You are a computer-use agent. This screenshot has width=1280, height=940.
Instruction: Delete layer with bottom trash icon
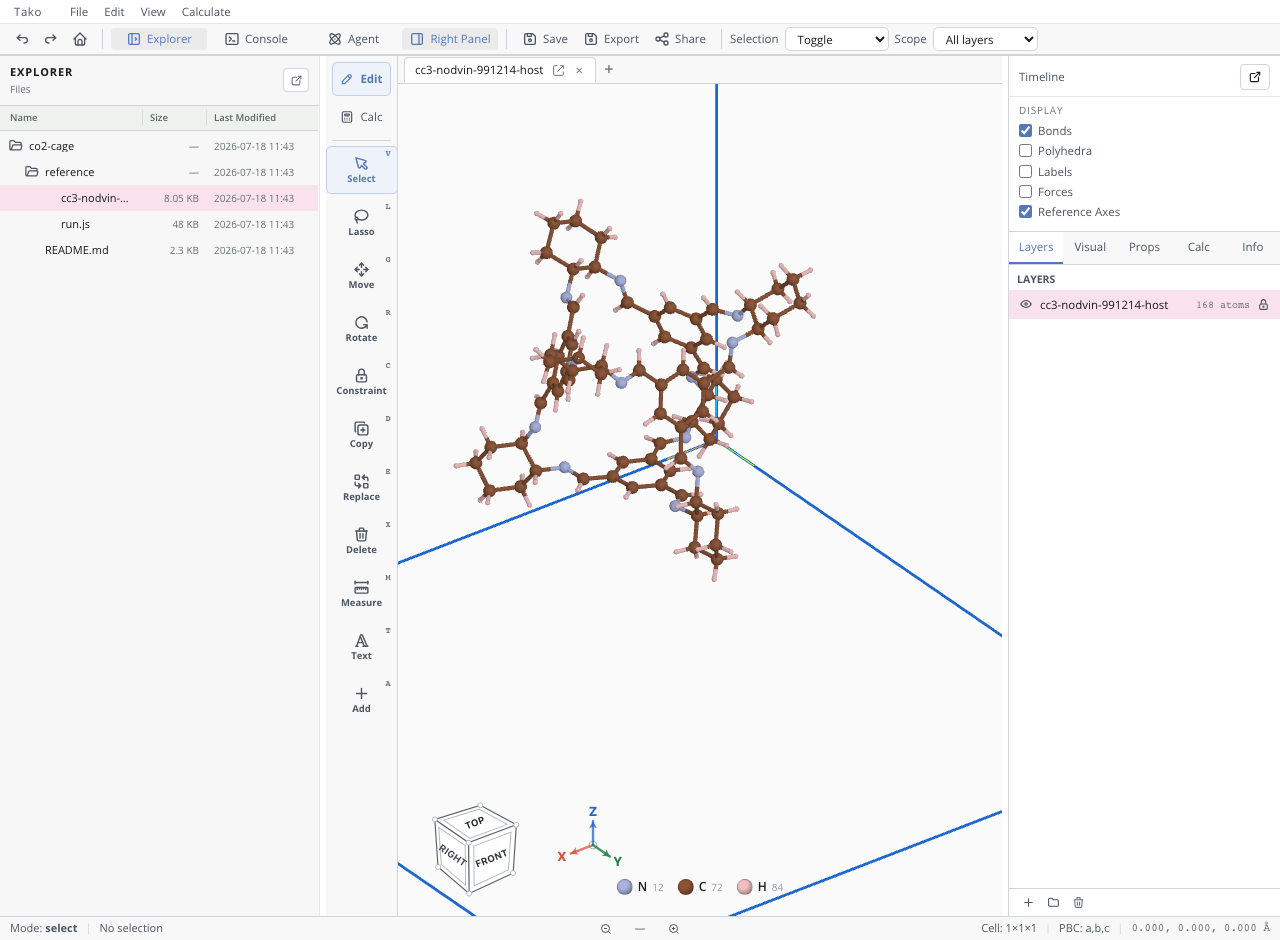pos(1078,902)
